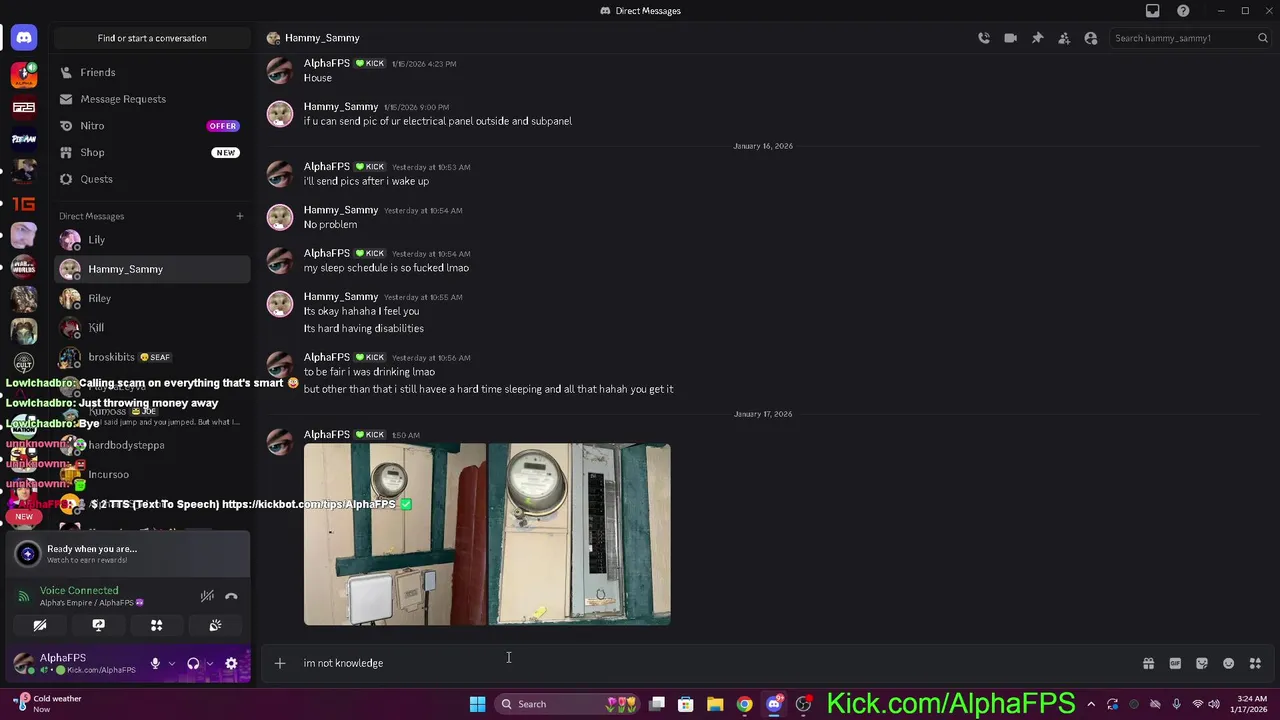
Task: Click Hammy_Sammy avatar on electrical panel message
Action: tap(280, 114)
